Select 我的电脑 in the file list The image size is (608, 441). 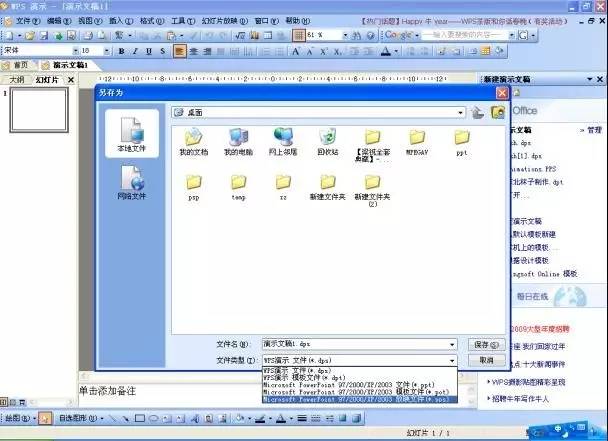238,142
